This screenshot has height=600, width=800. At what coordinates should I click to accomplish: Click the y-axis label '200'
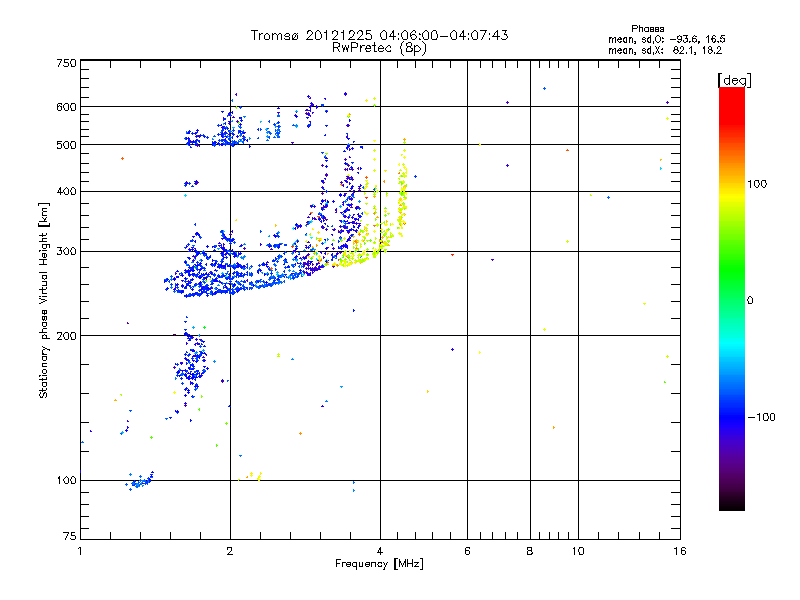[x=66, y=336]
